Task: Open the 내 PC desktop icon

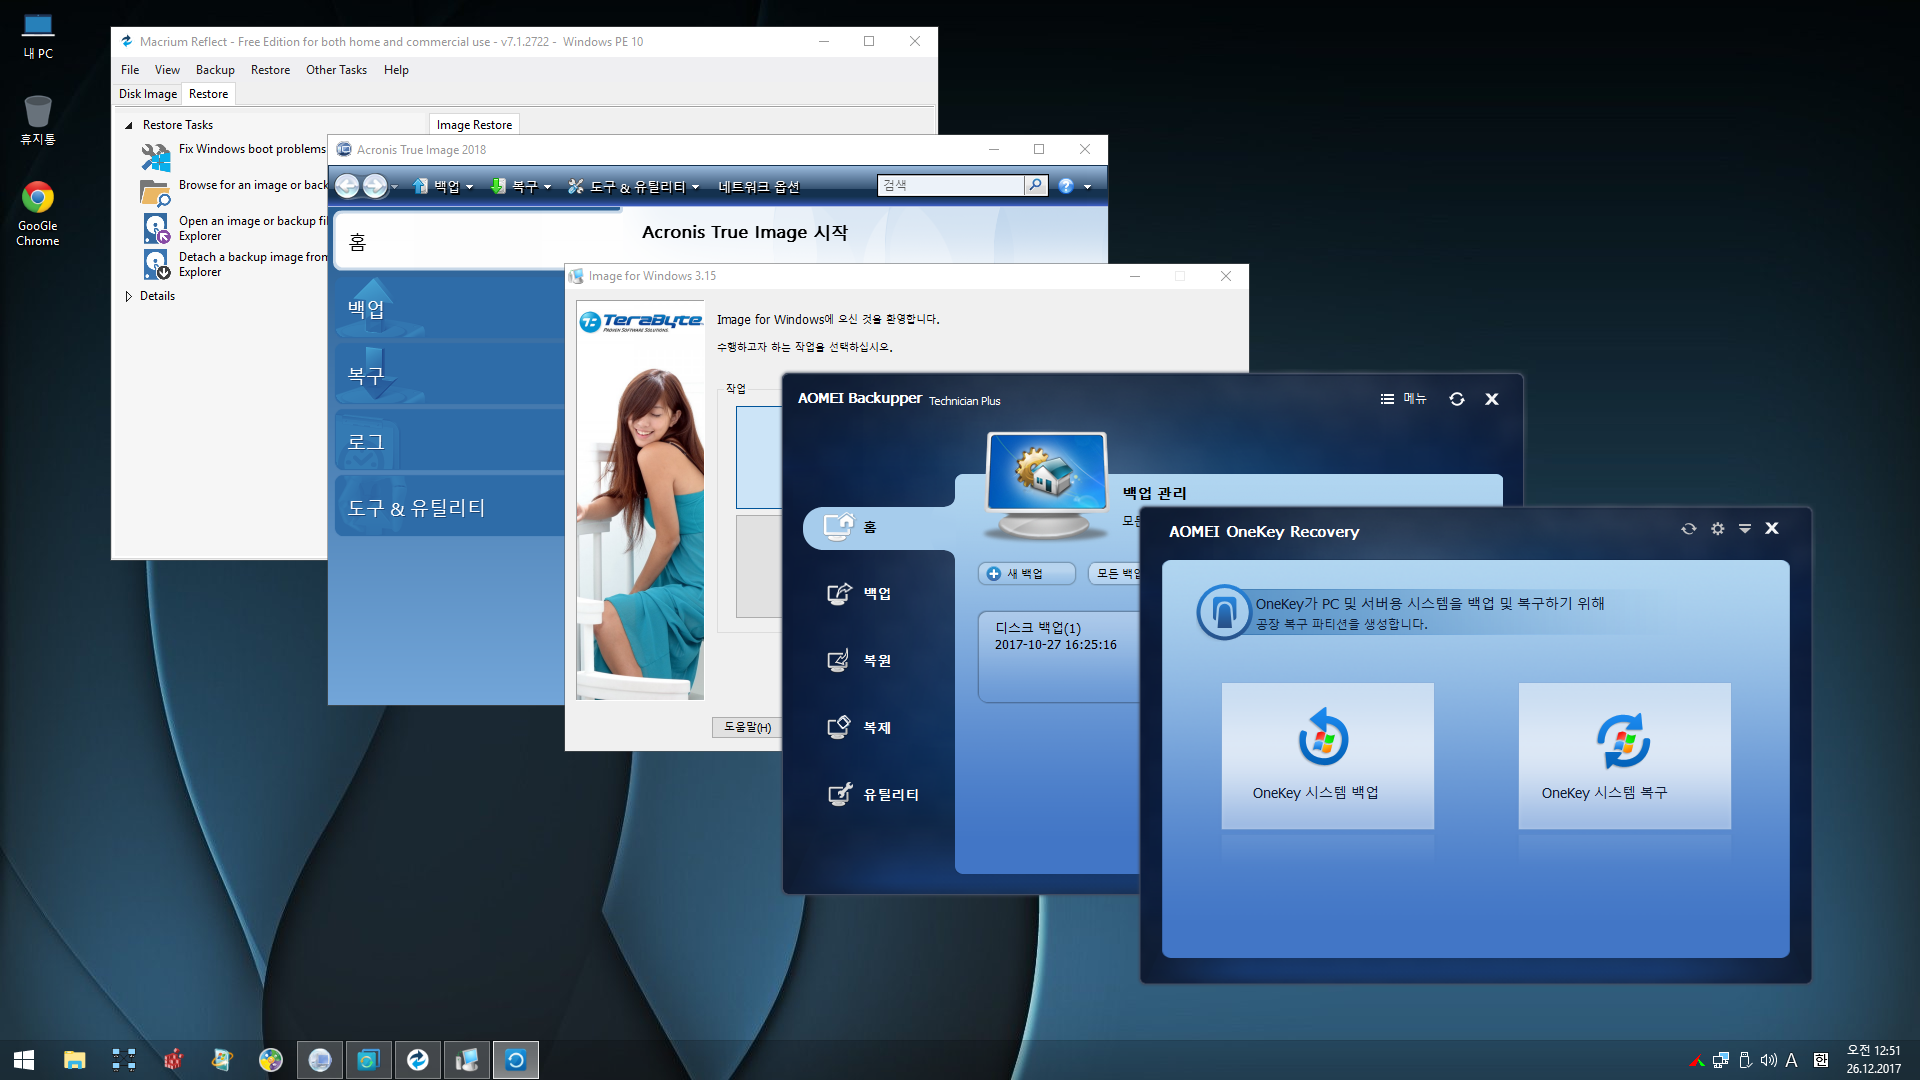Action: pos(38,36)
